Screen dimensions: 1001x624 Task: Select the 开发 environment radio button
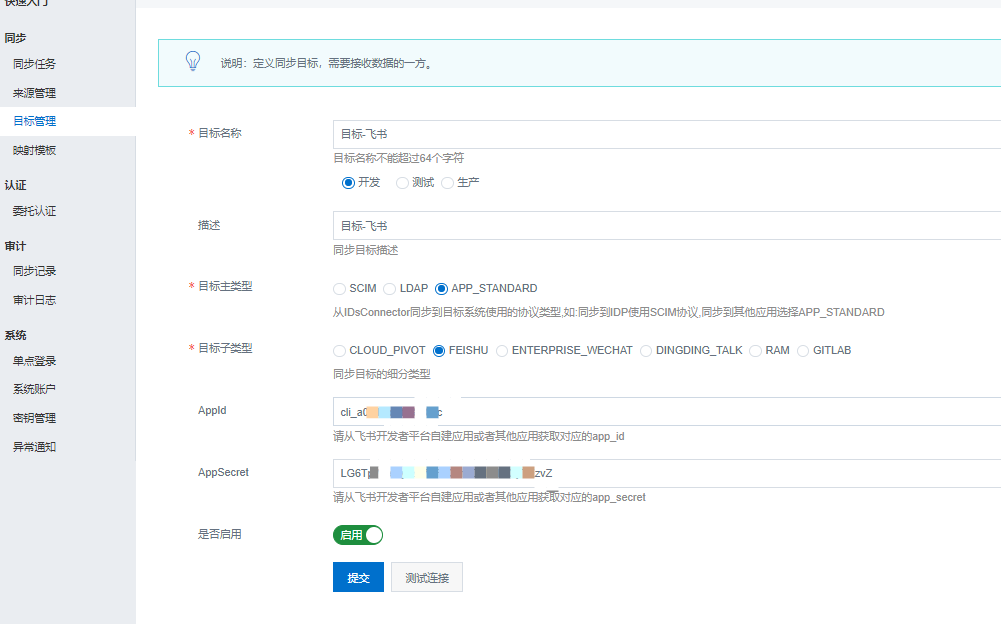click(348, 183)
